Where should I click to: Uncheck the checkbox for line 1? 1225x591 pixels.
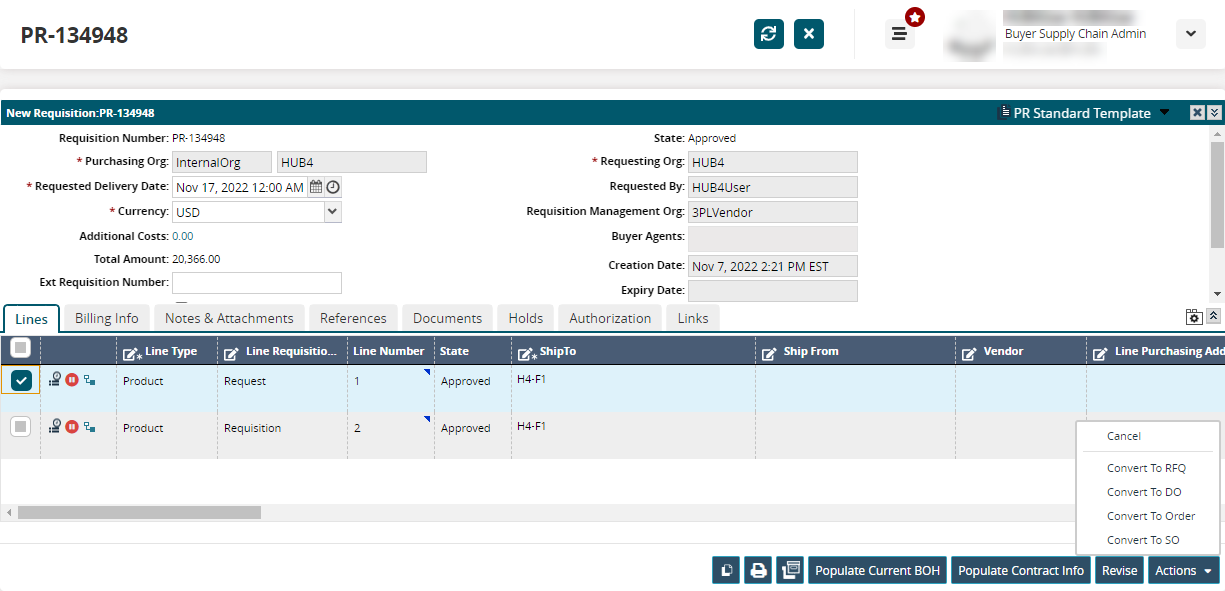pos(21,380)
